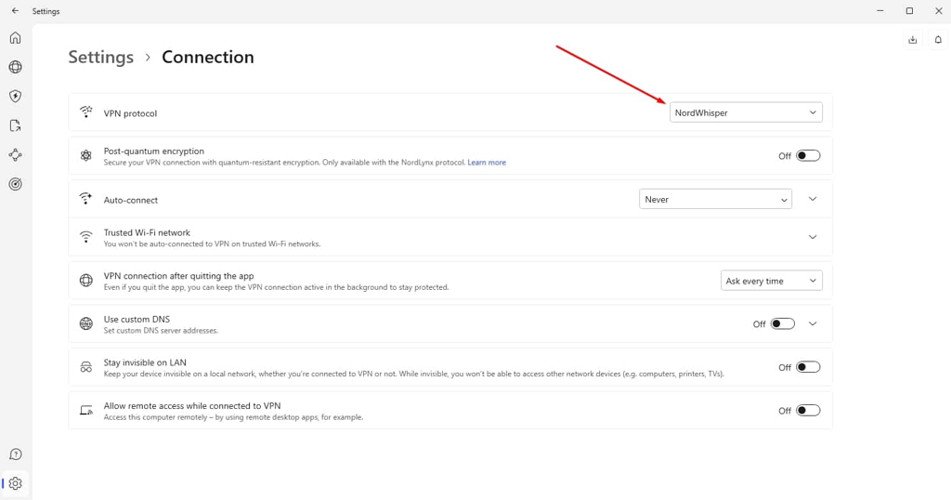Viewport: 951px width, 500px height.
Task: Turn on Stay invisible on LAN
Action: (x=808, y=367)
